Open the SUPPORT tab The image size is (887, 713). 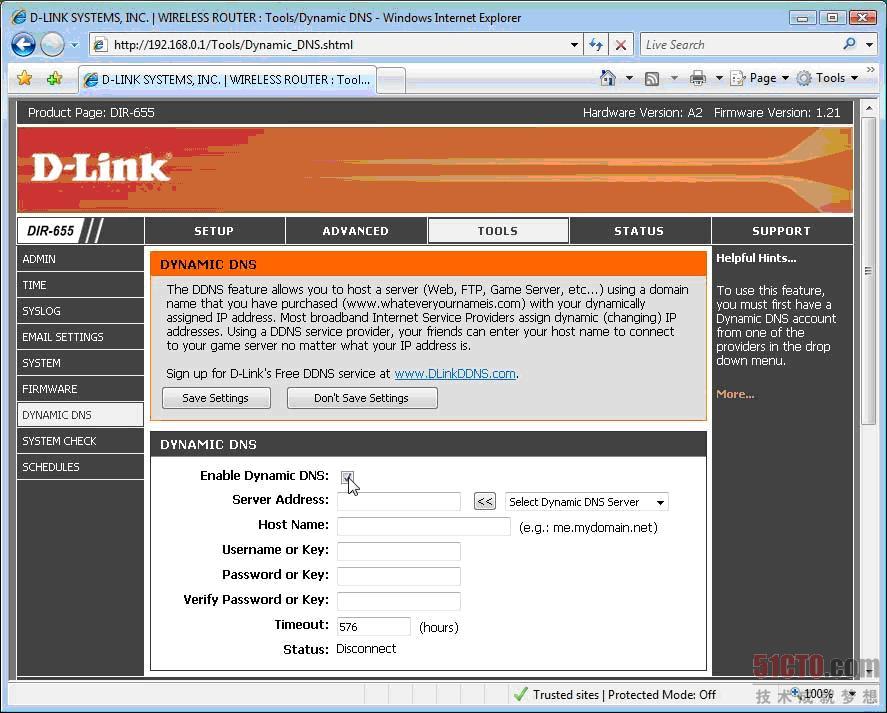(x=781, y=231)
